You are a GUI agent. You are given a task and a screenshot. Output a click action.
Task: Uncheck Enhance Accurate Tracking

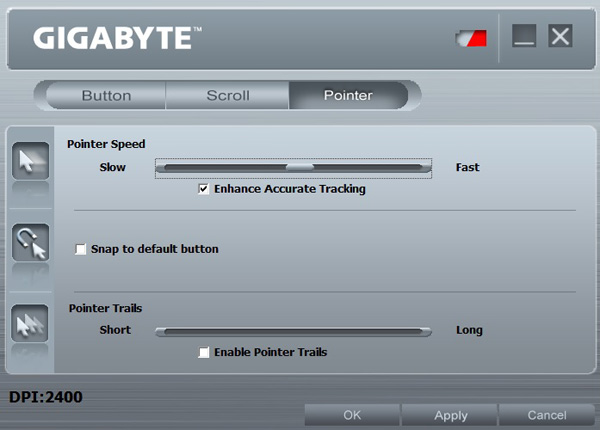tap(204, 189)
